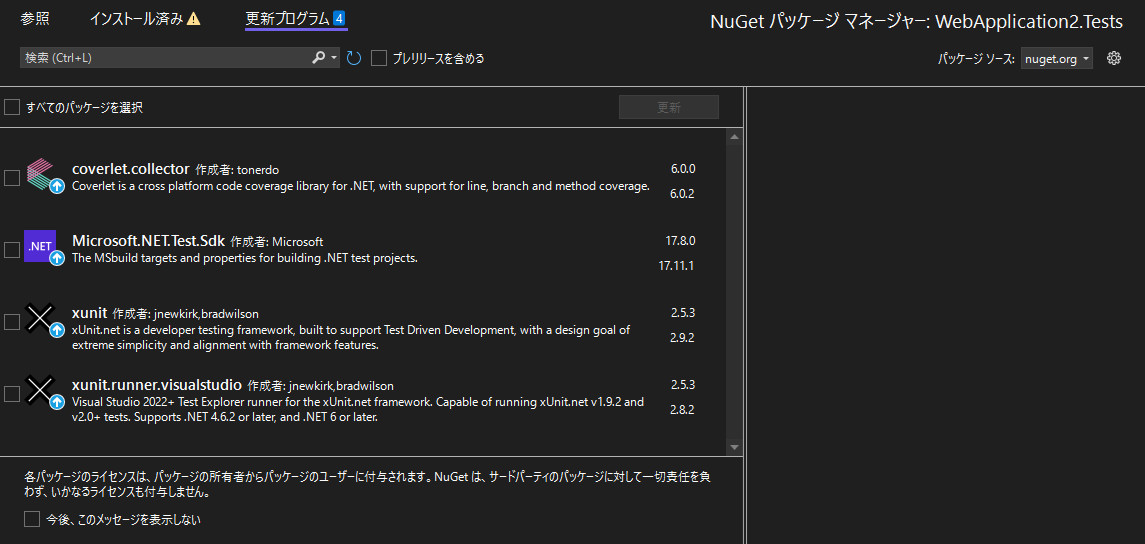Image resolution: width=1145 pixels, height=544 pixels.
Task: Click coverlet.collector latest version 6.0.2
Action: (x=683, y=194)
